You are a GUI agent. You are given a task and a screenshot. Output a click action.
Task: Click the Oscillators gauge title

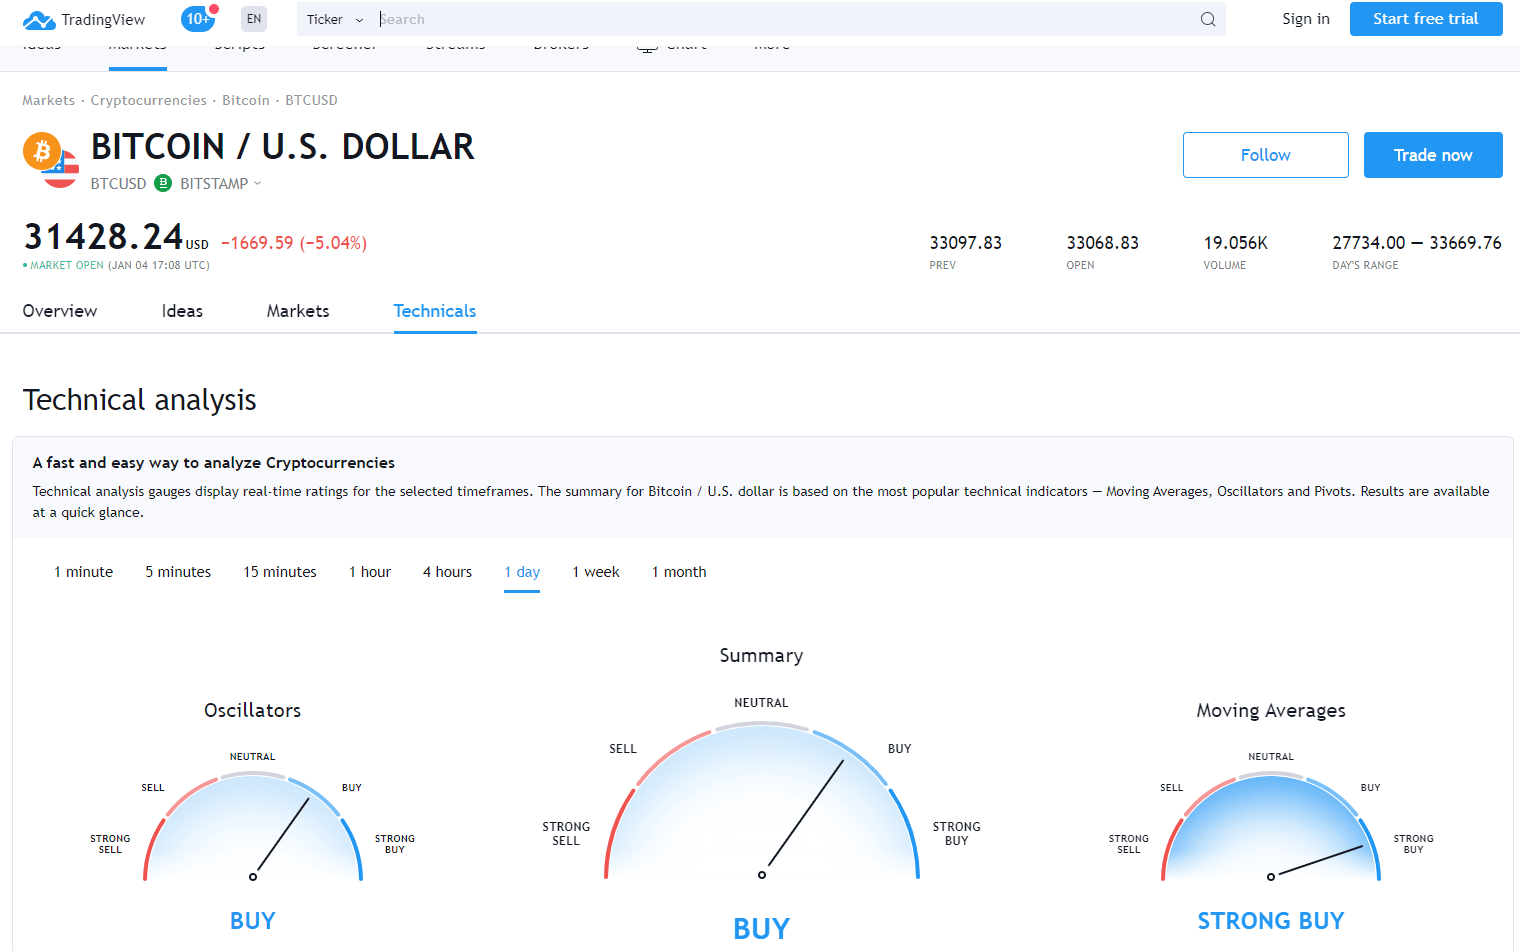click(253, 711)
